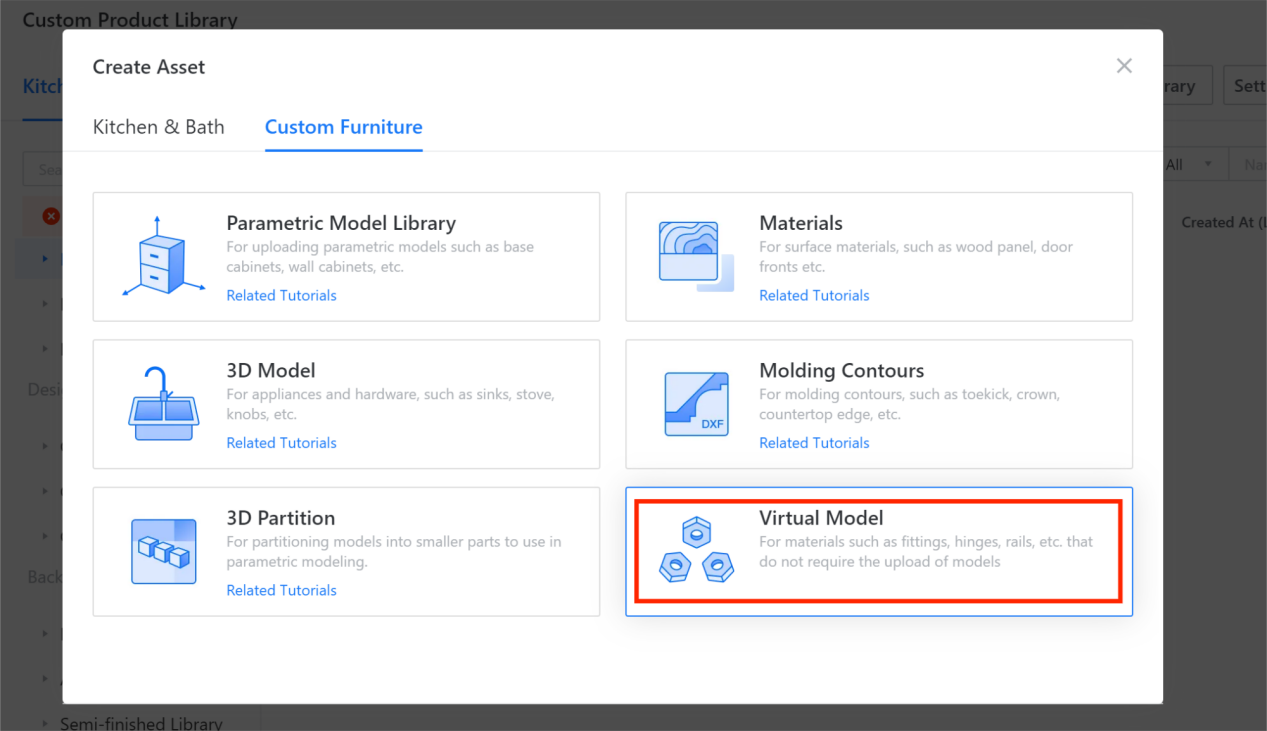Click the Parametric Model Library cabinet icon
The width and height of the screenshot is (1267, 731).
(160, 257)
